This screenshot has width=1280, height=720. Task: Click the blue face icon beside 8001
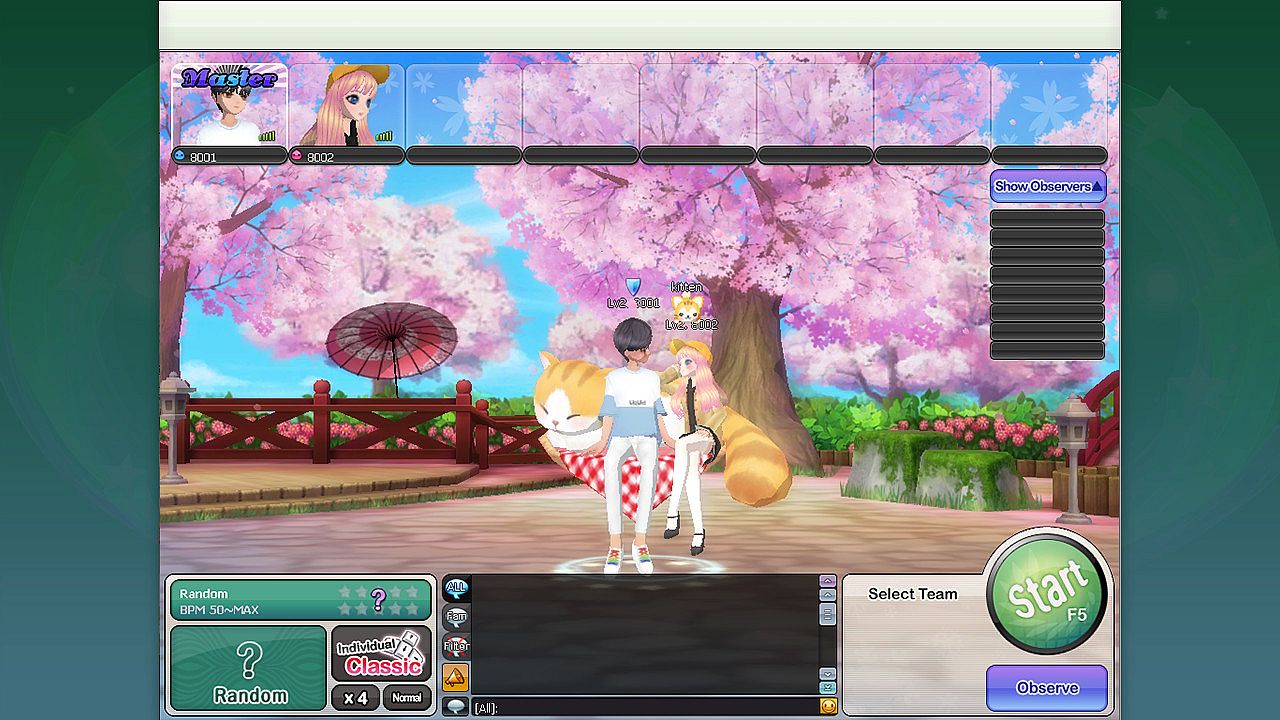pyautogui.click(x=180, y=156)
